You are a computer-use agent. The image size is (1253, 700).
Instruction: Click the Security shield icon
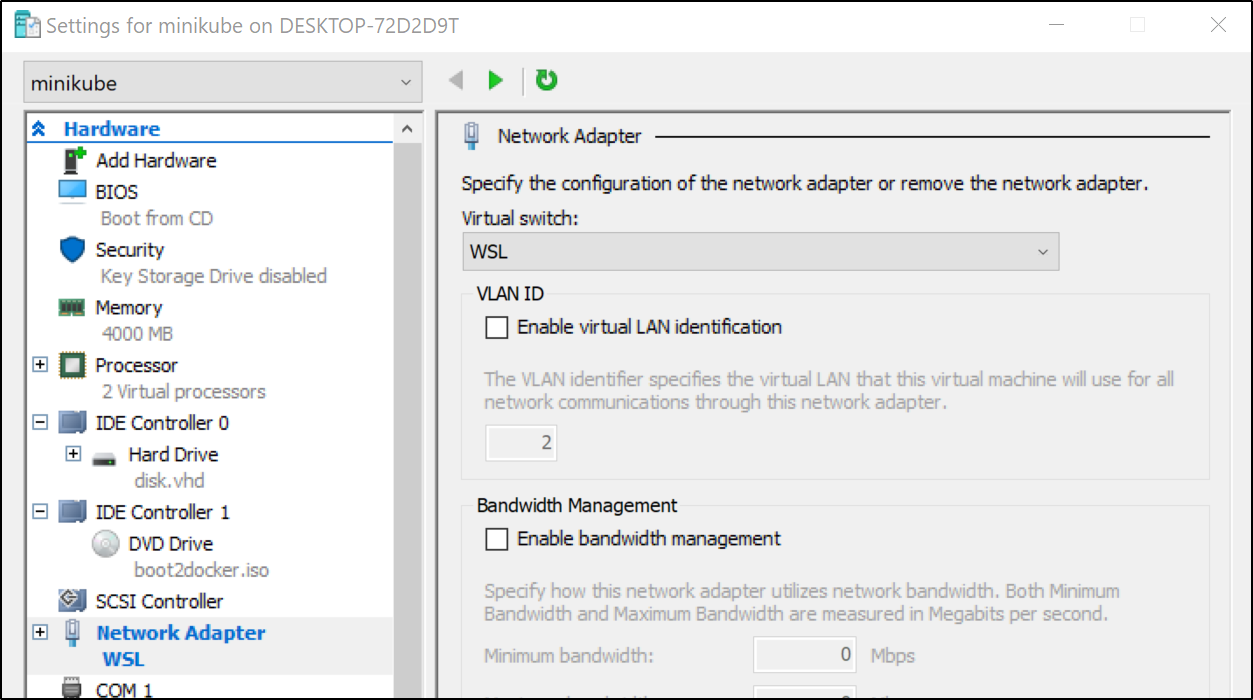tap(72, 249)
